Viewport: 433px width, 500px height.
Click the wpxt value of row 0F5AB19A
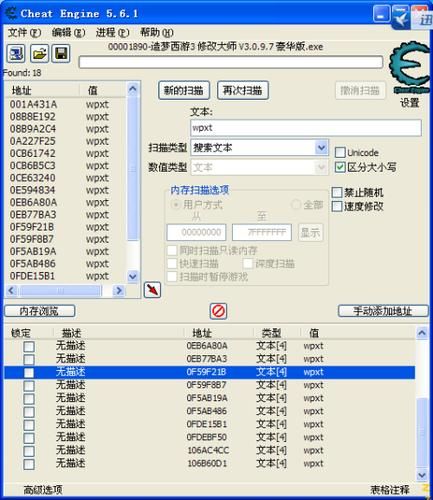(x=313, y=398)
